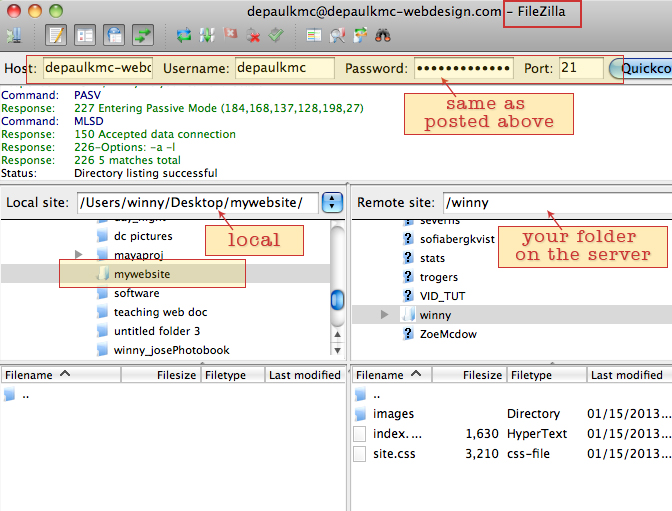Image resolution: width=672 pixels, height=511 pixels.
Task: Select the remote images directory
Action: pyautogui.click(x=512, y=414)
